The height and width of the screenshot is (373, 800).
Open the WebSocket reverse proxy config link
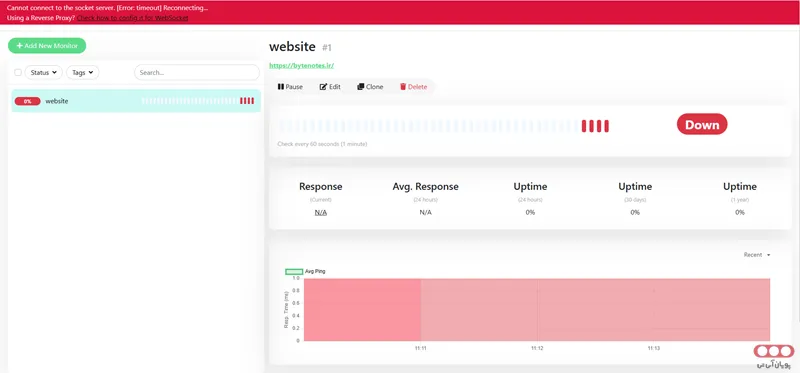pyautogui.click(x=133, y=18)
